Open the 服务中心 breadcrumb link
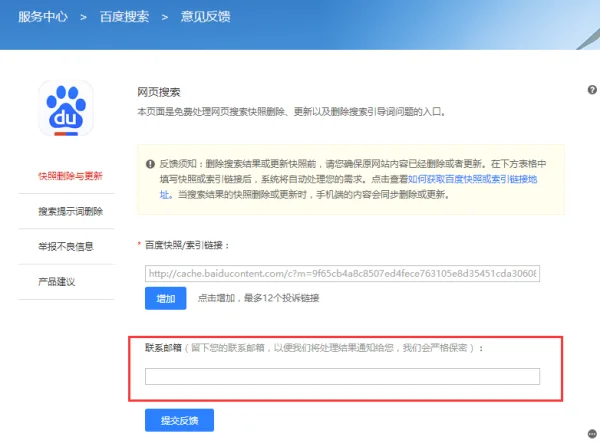Image resolution: width=600 pixels, height=447 pixels. [43, 17]
